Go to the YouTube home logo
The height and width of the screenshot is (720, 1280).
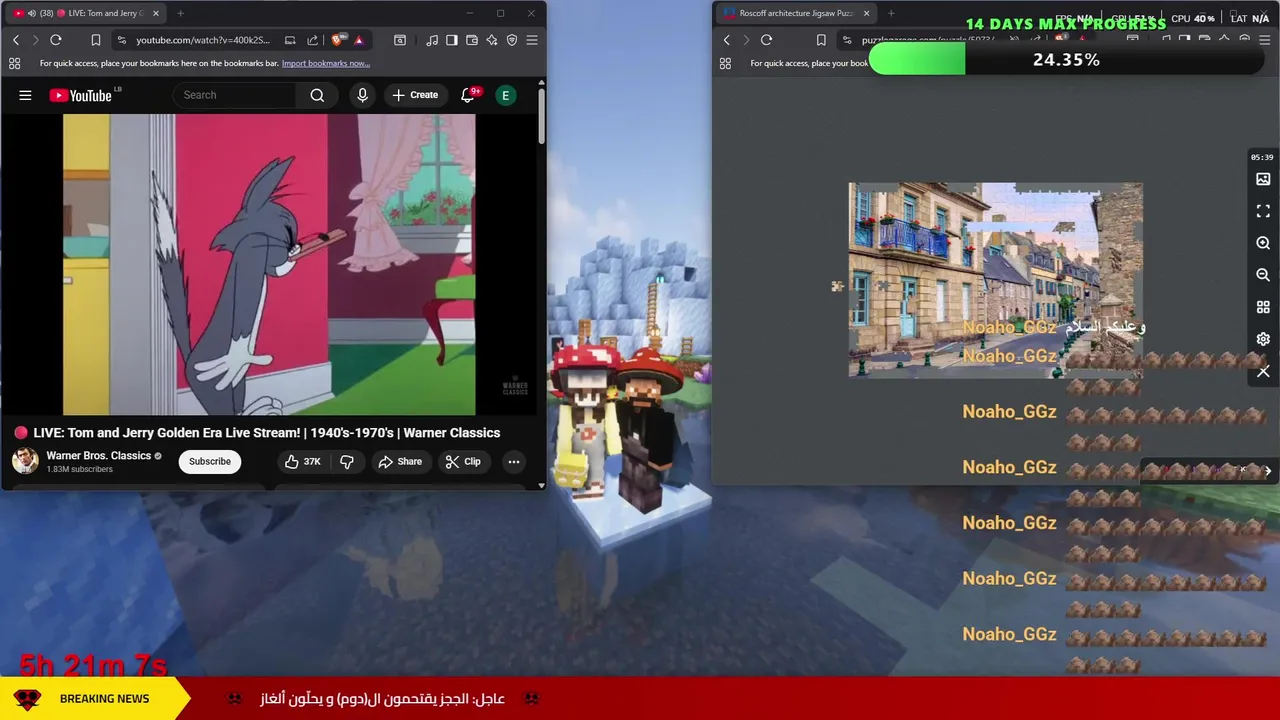(x=80, y=95)
